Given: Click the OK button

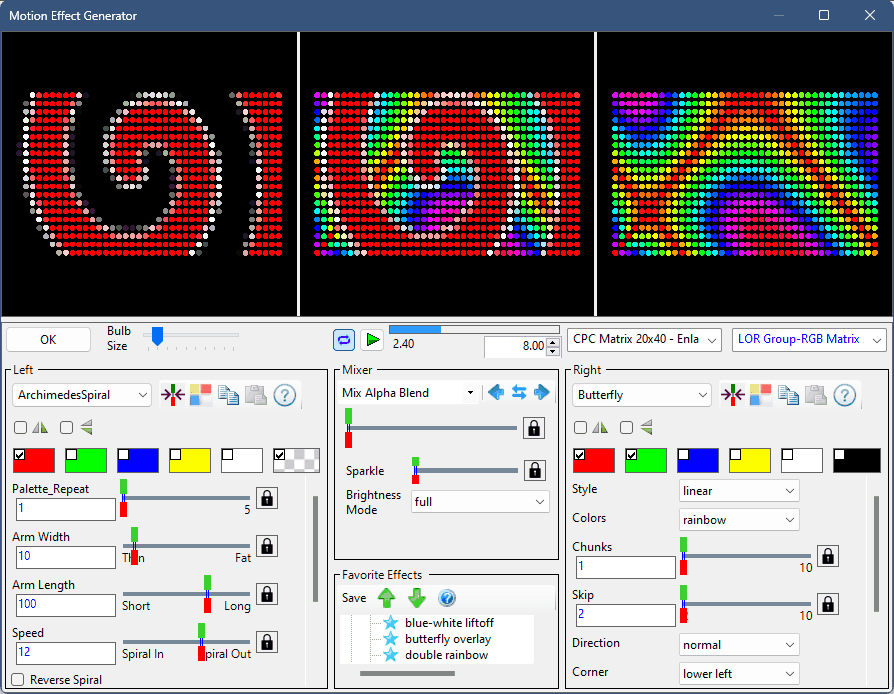Looking at the screenshot, I should click(x=48, y=340).
